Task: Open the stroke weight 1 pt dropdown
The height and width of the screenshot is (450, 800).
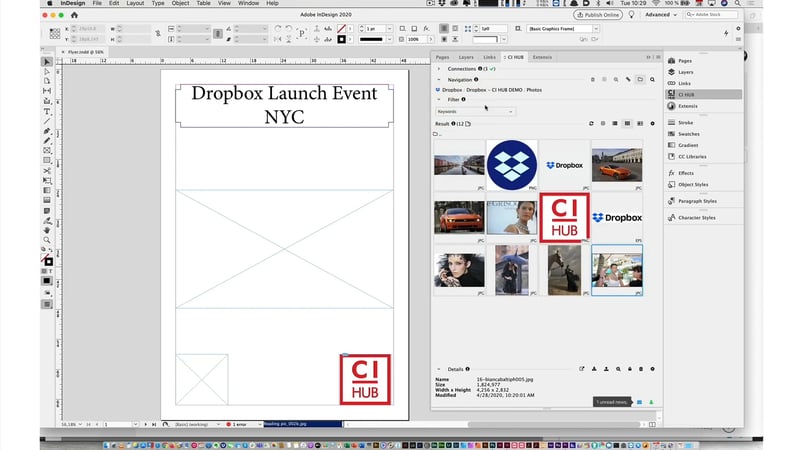Action: (390, 29)
